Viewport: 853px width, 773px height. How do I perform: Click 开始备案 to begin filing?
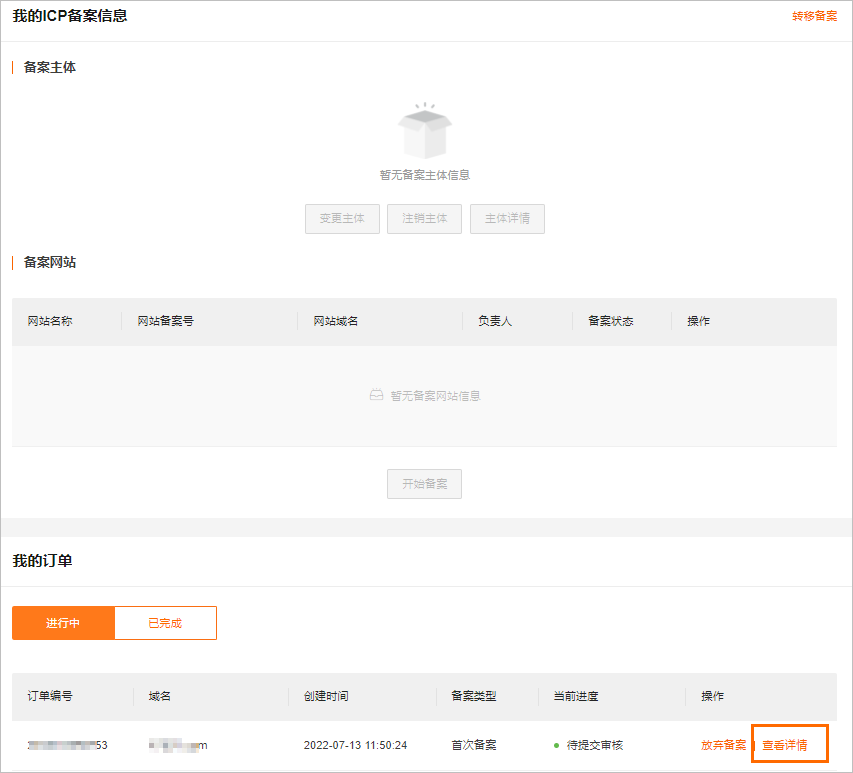[424, 483]
